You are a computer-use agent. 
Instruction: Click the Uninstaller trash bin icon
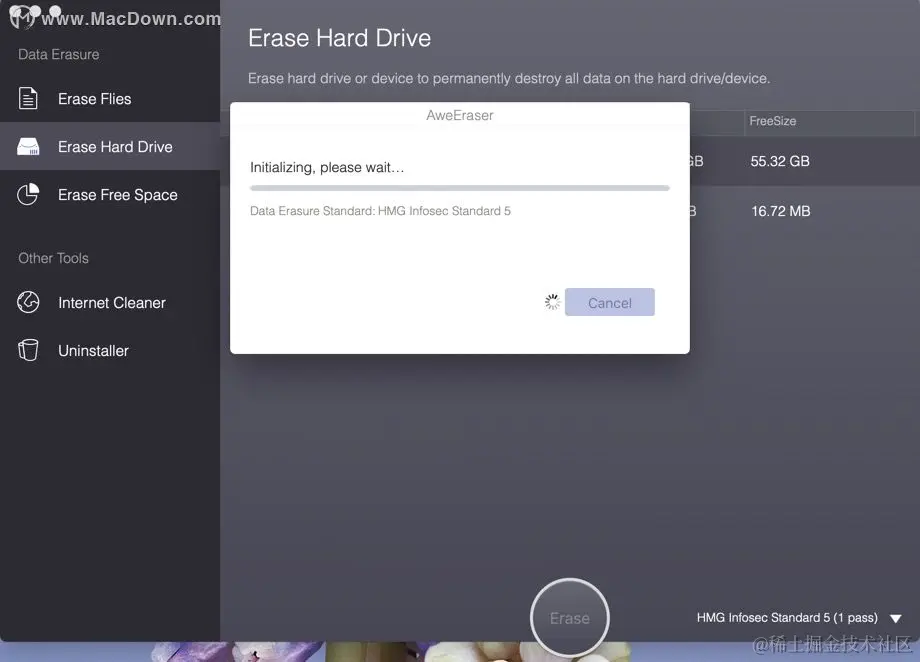pos(28,350)
